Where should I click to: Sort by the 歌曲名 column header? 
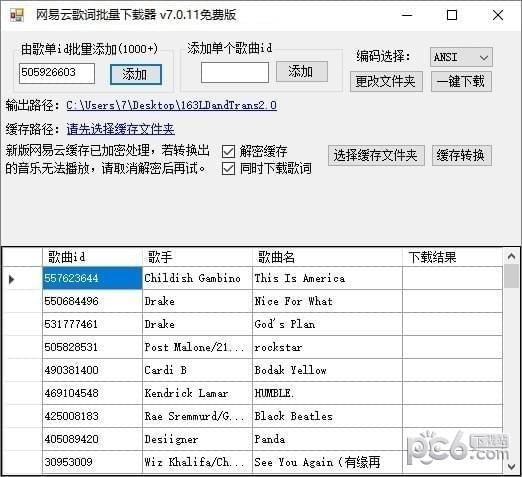[x=327, y=257]
